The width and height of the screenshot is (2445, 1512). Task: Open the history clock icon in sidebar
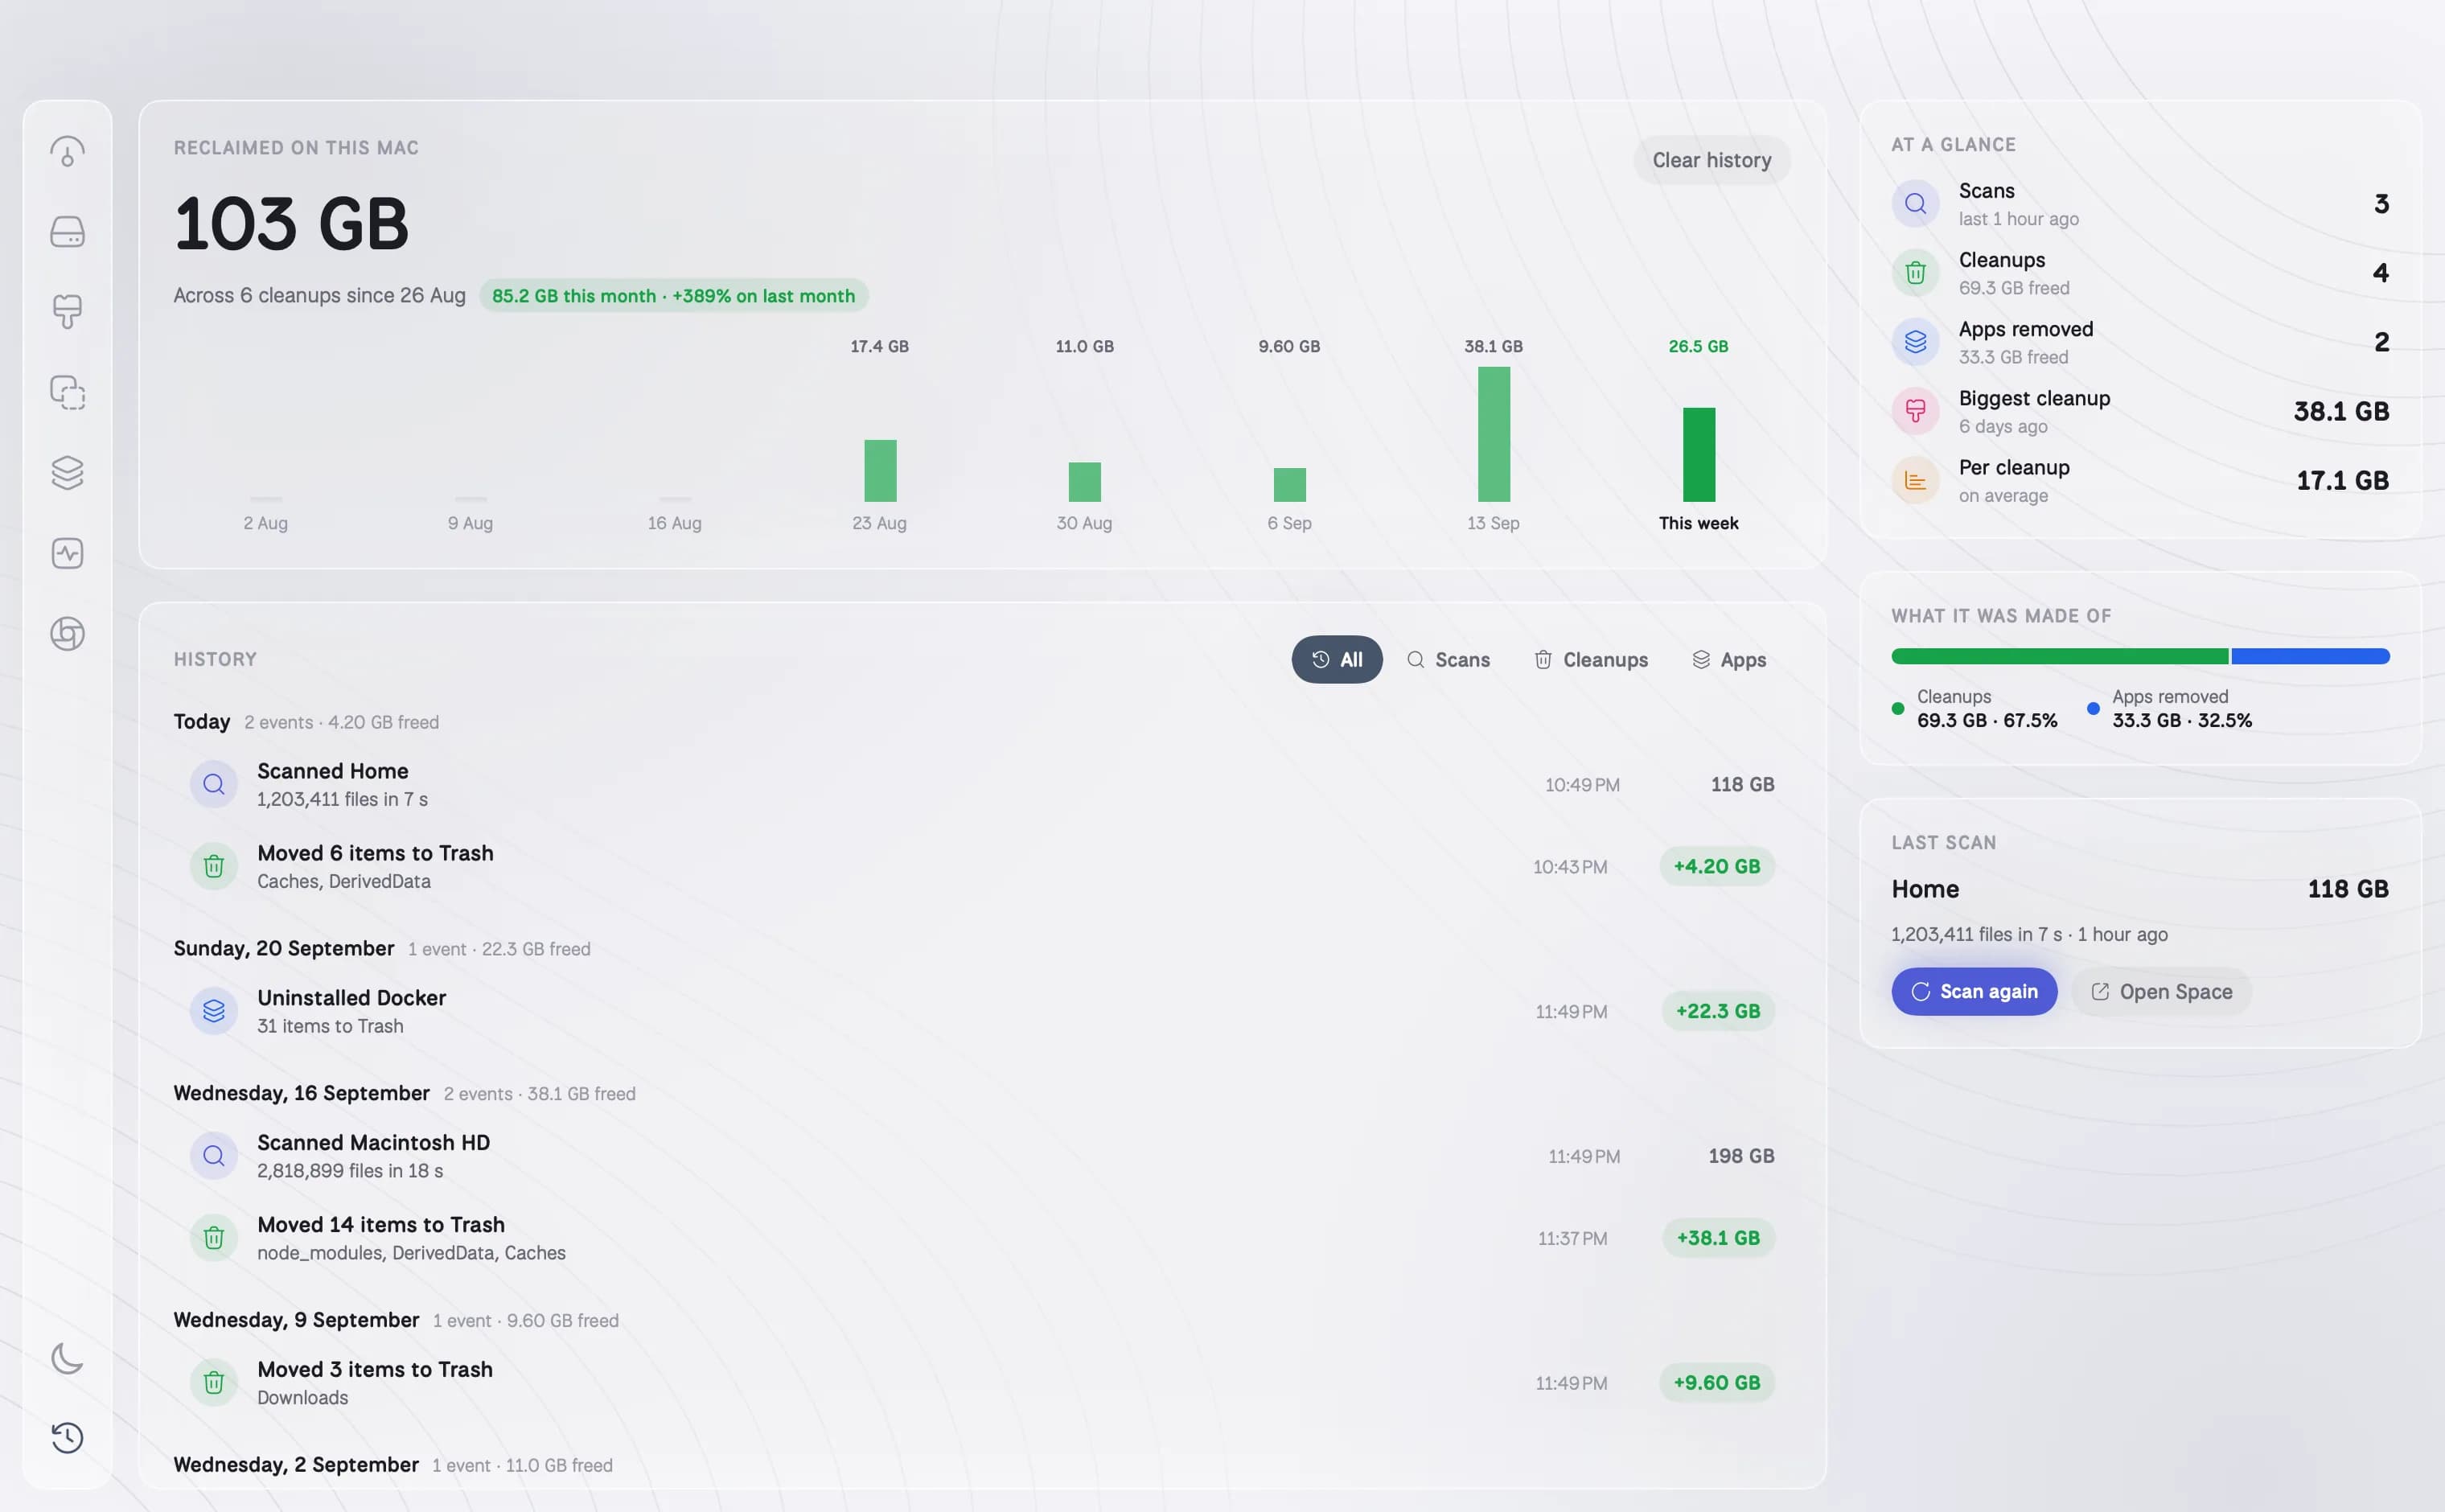(x=67, y=1438)
